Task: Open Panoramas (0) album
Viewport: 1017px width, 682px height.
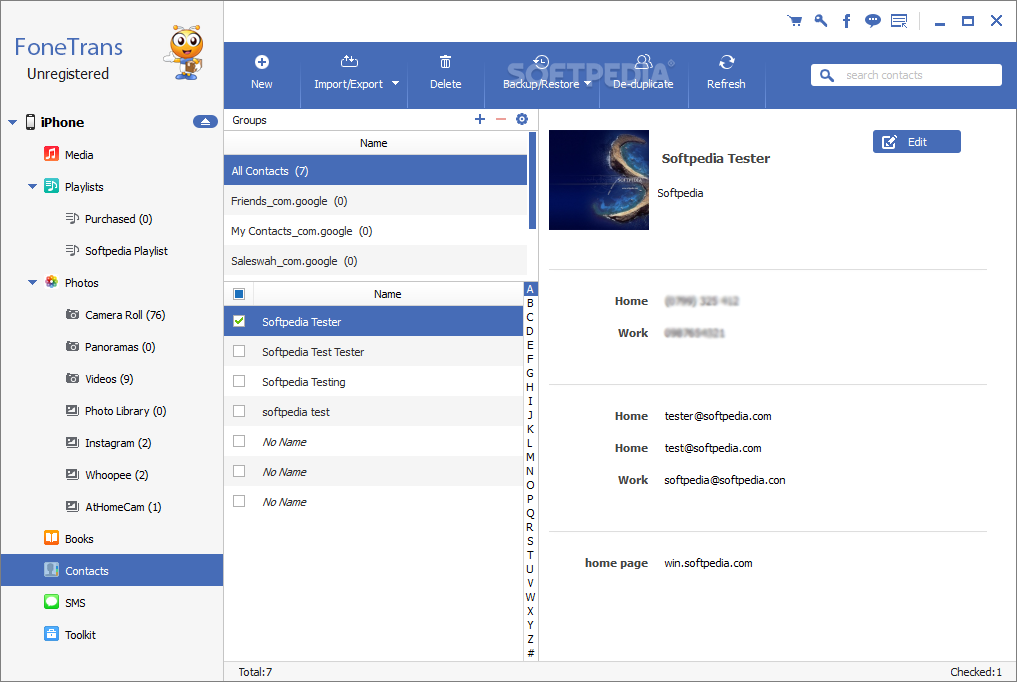Action: point(119,347)
